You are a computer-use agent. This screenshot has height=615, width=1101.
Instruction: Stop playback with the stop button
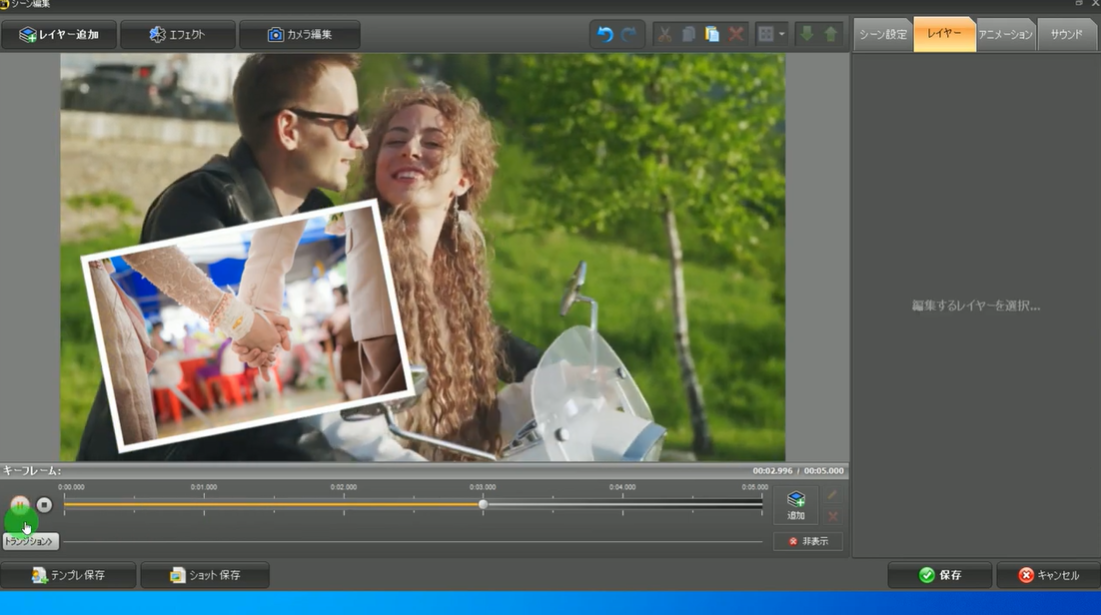click(x=44, y=505)
